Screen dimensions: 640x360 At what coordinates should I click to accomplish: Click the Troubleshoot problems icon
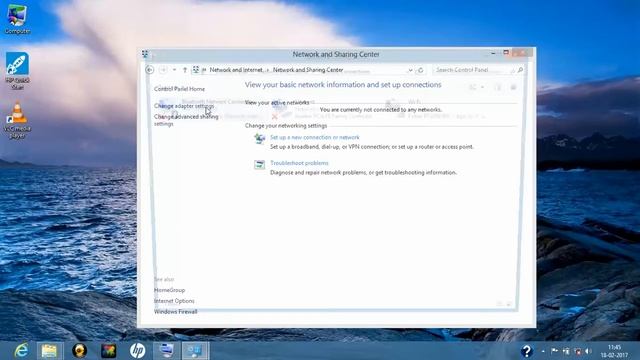click(x=259, y=164)
